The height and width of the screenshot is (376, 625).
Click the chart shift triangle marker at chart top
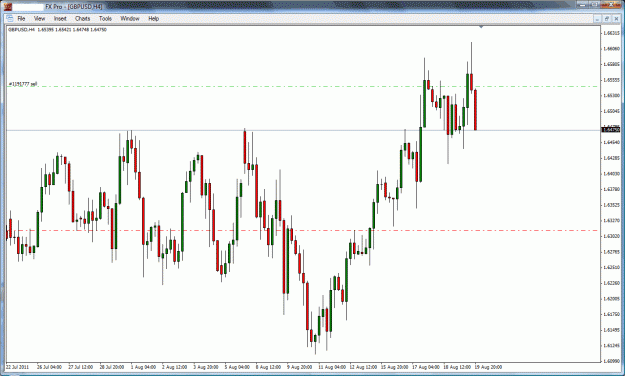(482, 27)
